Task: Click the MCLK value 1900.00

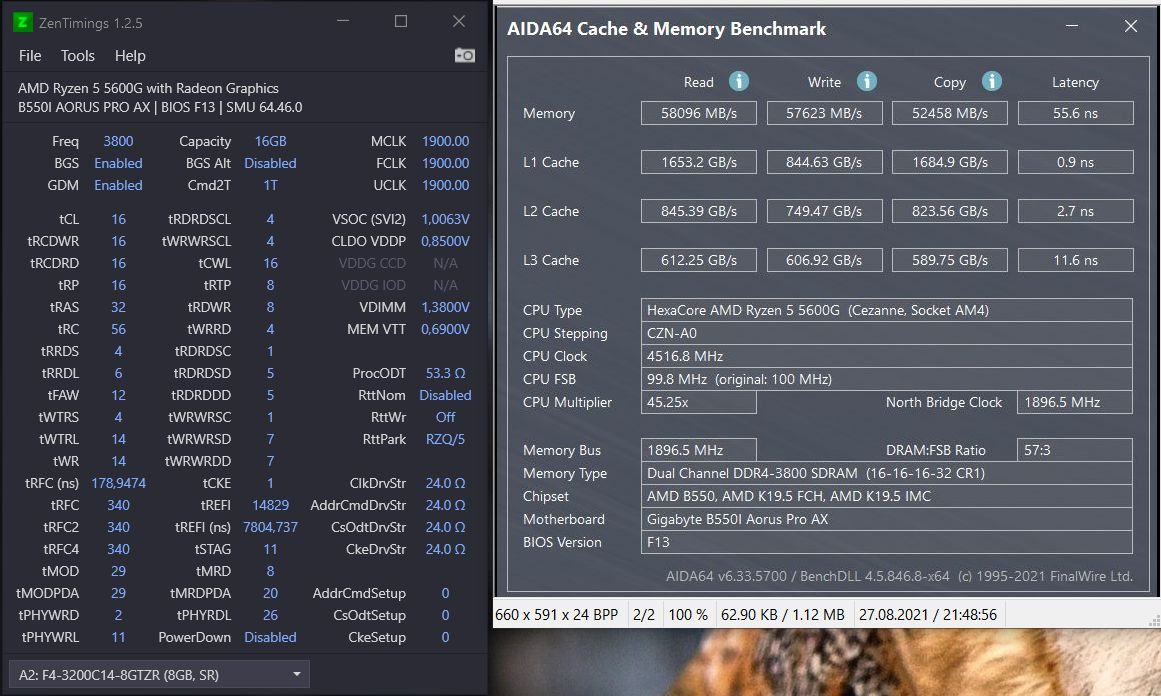Action: click(445, 141)
